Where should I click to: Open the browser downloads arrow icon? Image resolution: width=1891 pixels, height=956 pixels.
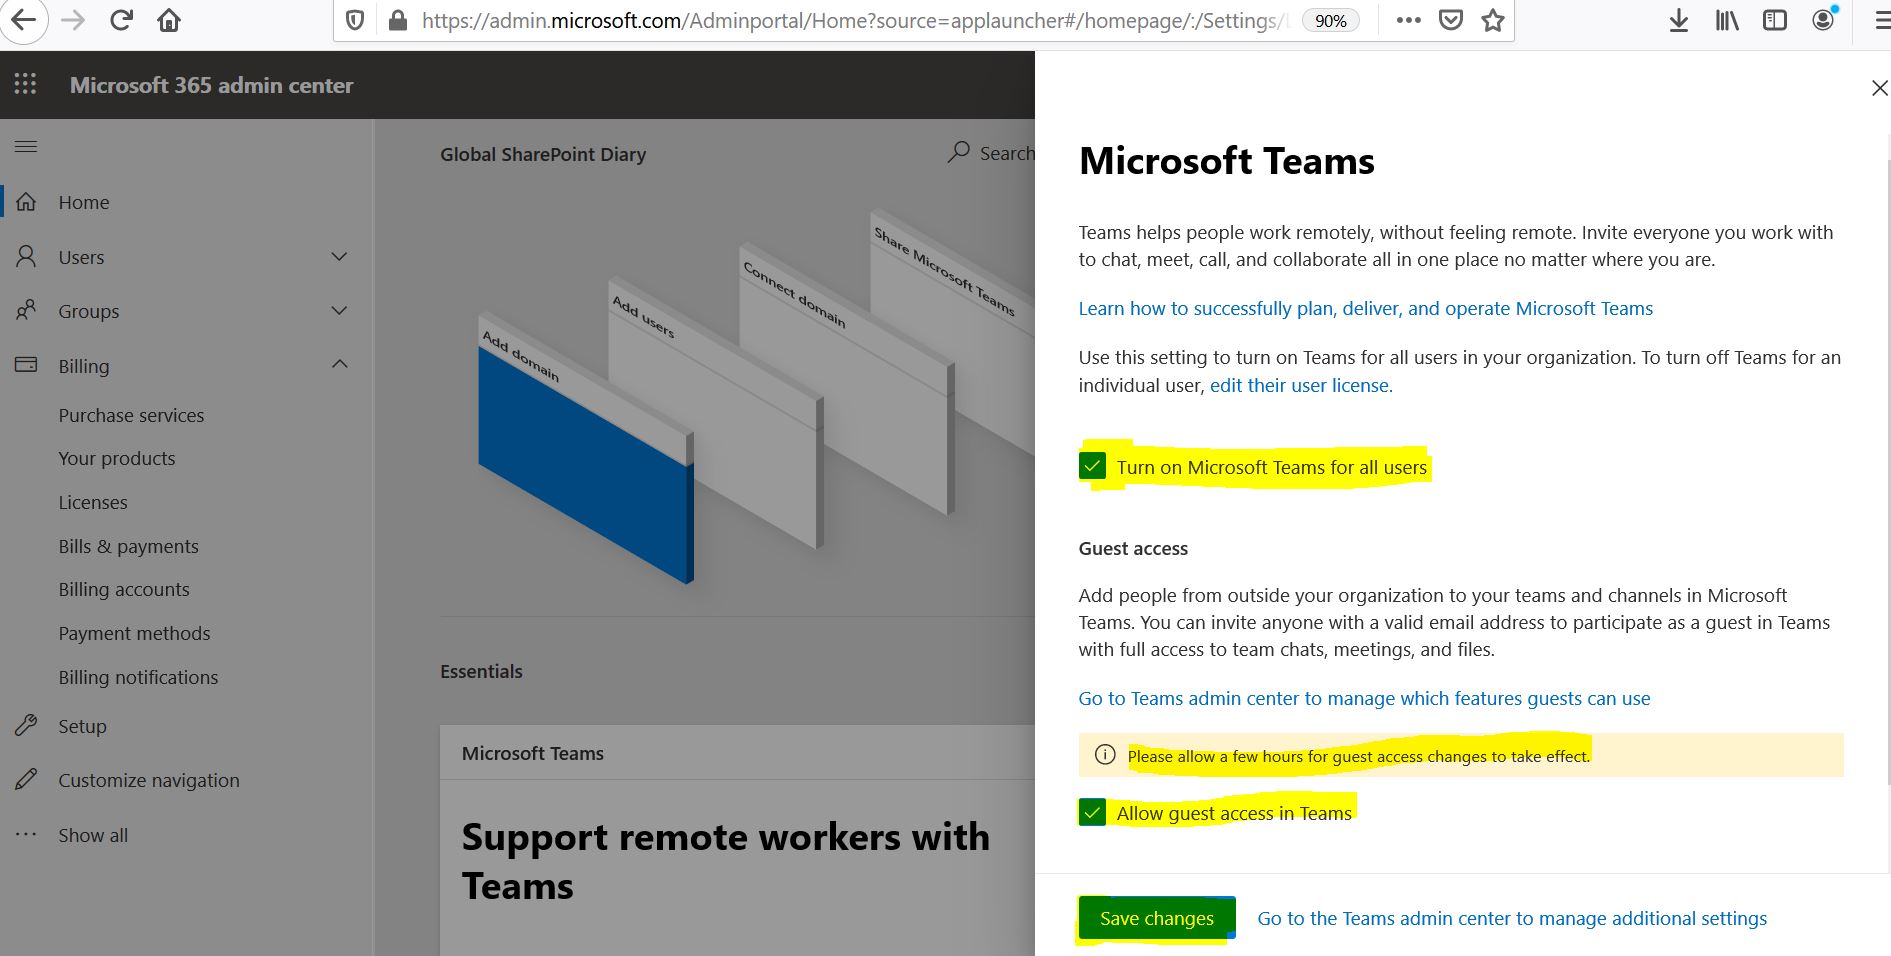(x=1679, y=20)
